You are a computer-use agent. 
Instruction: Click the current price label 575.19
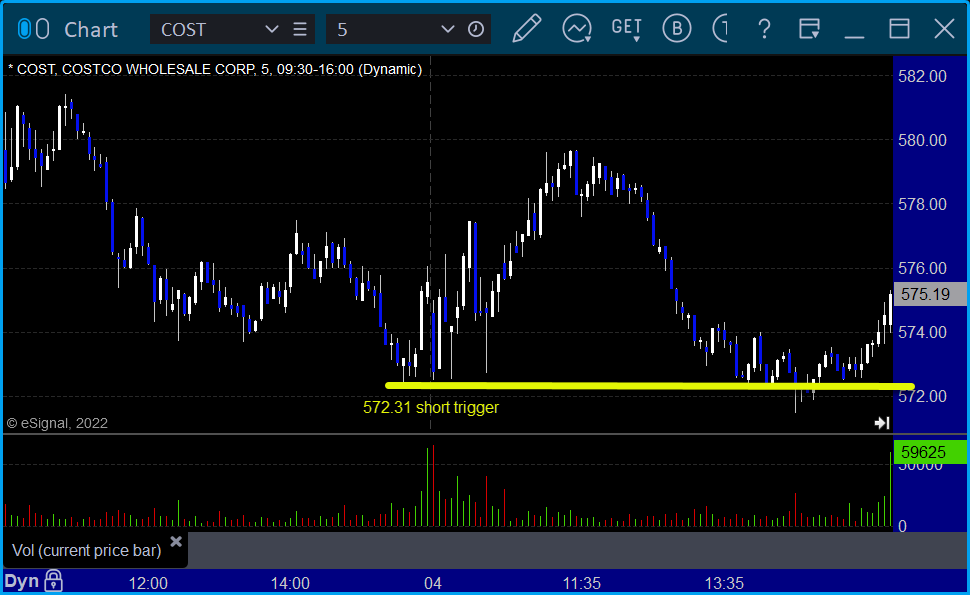(x=930, y=294)
